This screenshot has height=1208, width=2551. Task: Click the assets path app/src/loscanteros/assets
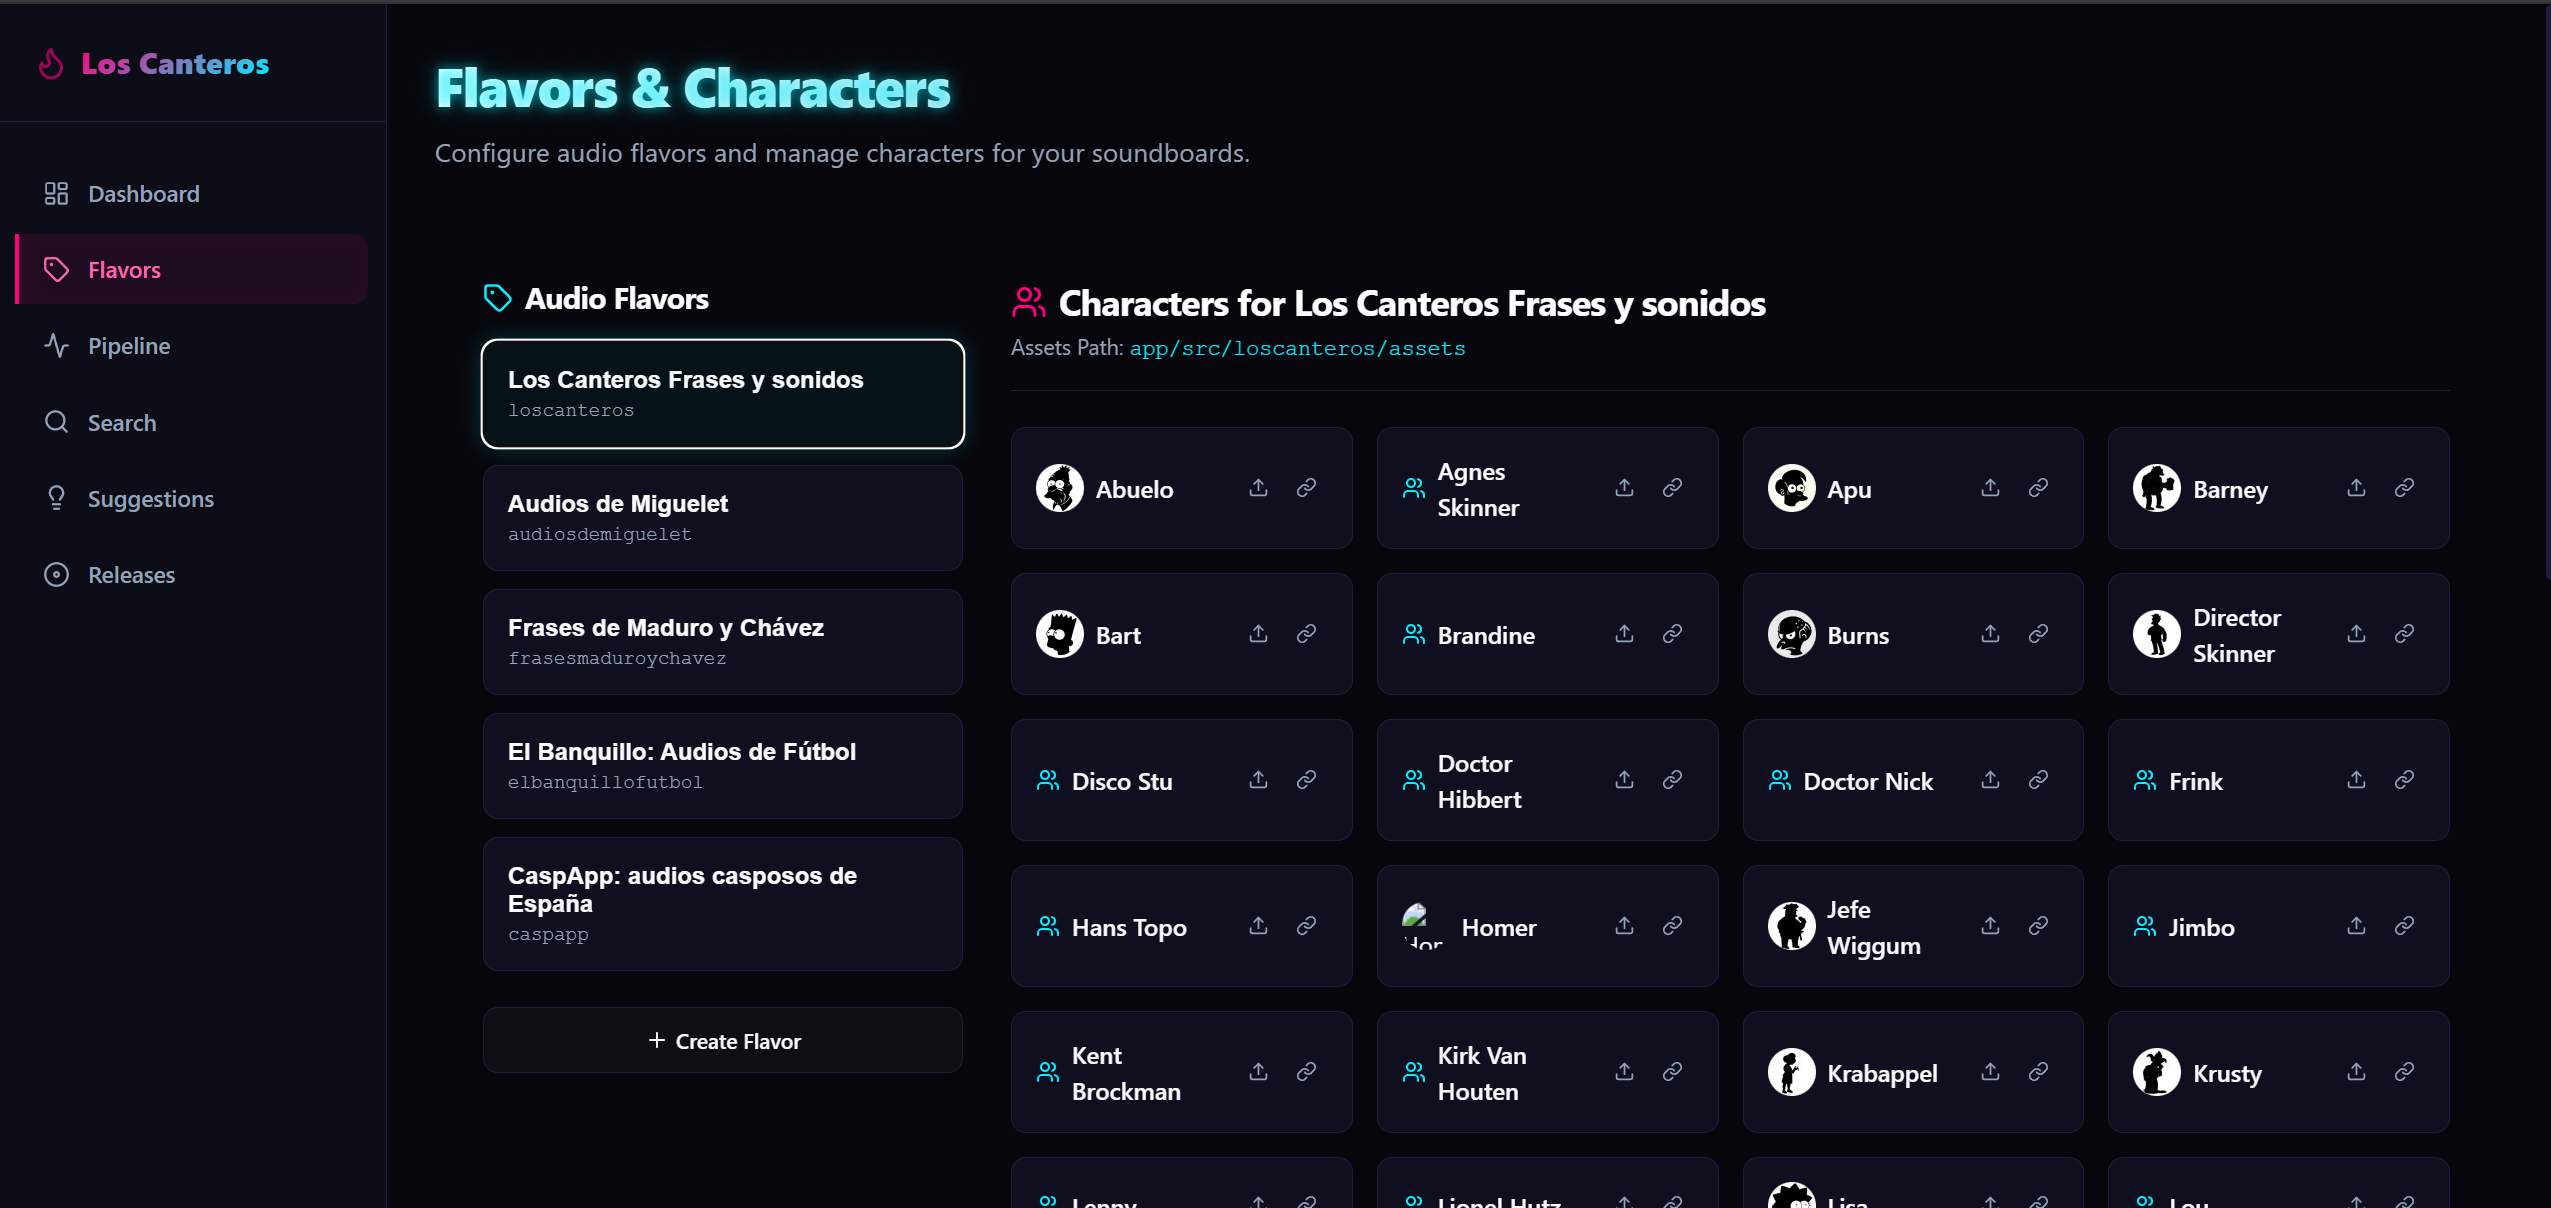click(1297, 348)
